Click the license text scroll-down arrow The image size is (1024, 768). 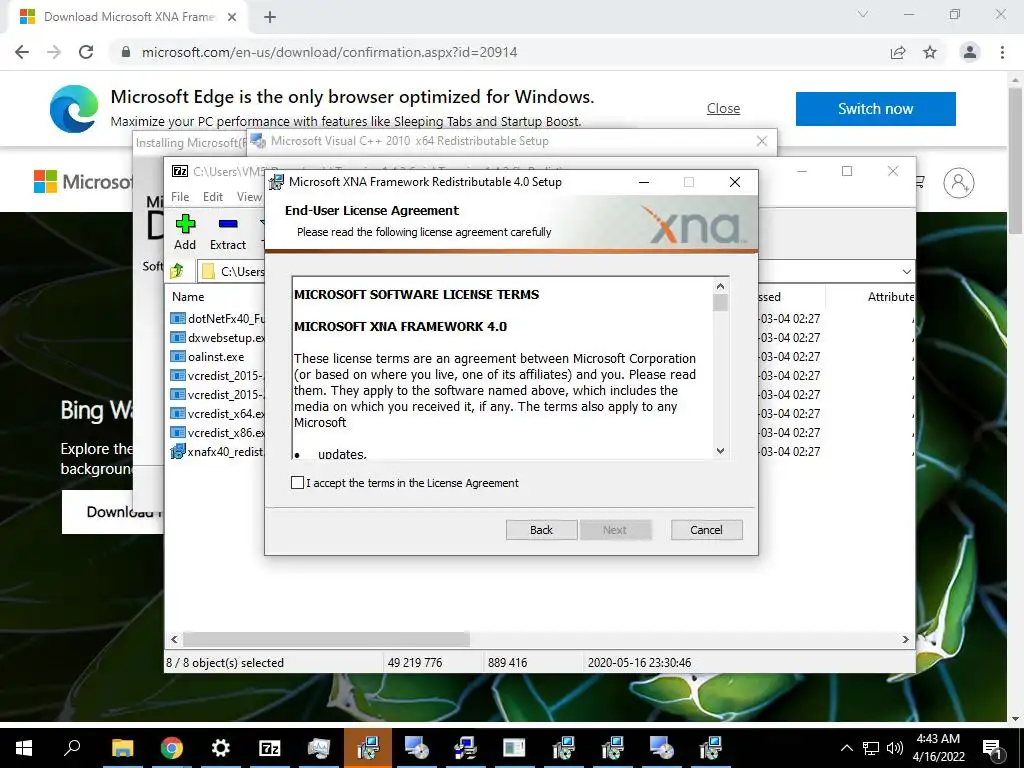[720, 451]
